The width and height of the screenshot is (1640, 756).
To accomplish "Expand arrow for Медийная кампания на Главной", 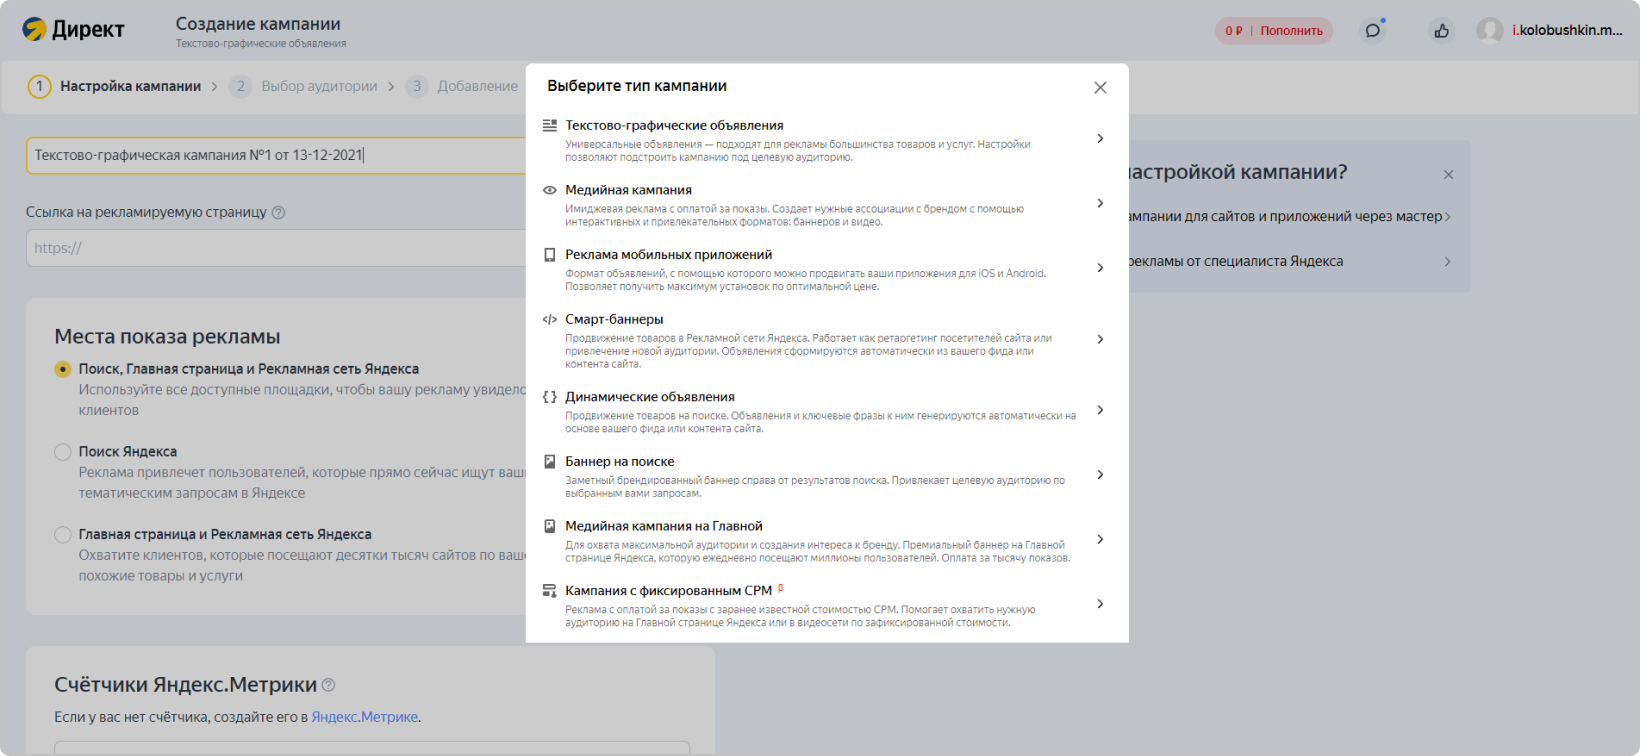I will [1100, 539].
